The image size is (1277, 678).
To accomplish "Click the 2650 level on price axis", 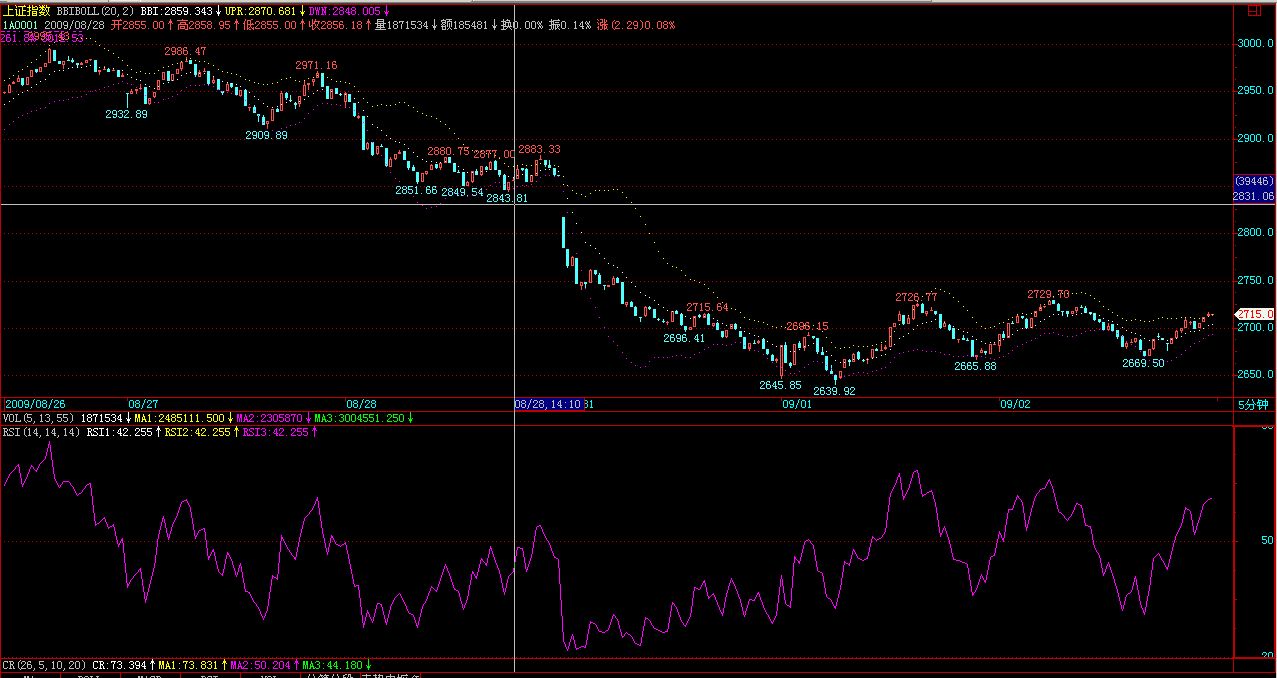I will (x=1254, y=375).
